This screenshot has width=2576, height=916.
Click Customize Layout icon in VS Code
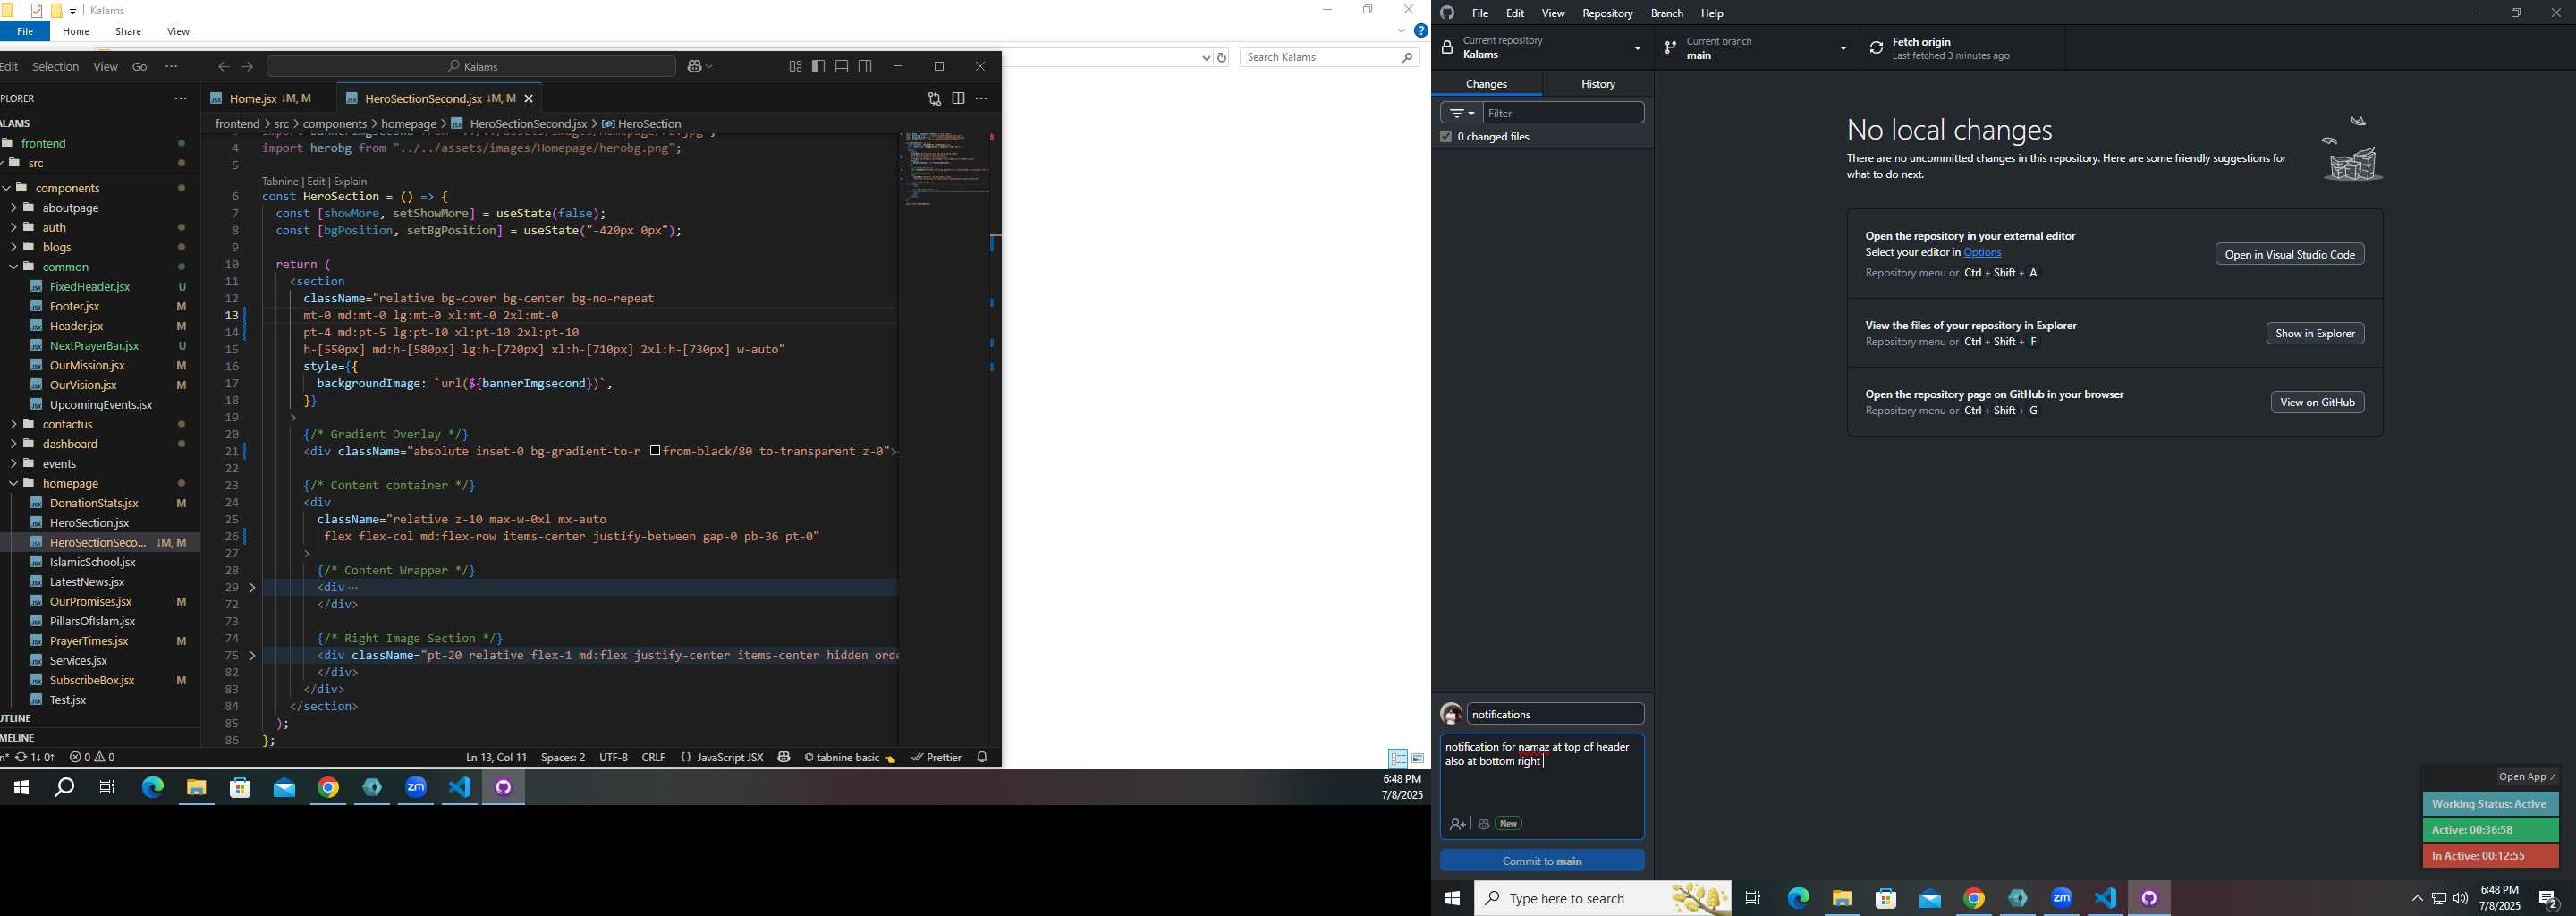click(x=795, y=67)
